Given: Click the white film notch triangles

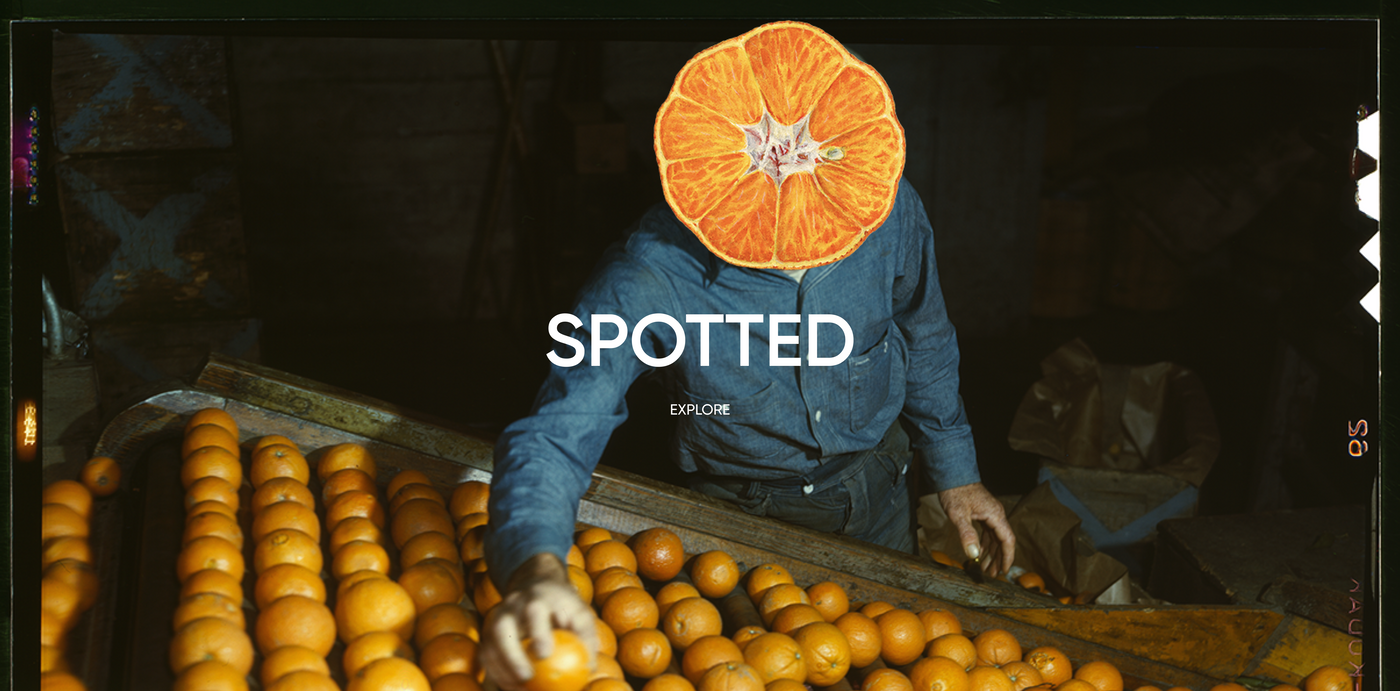Looking at the screenshot, I should pos(1367,214).
